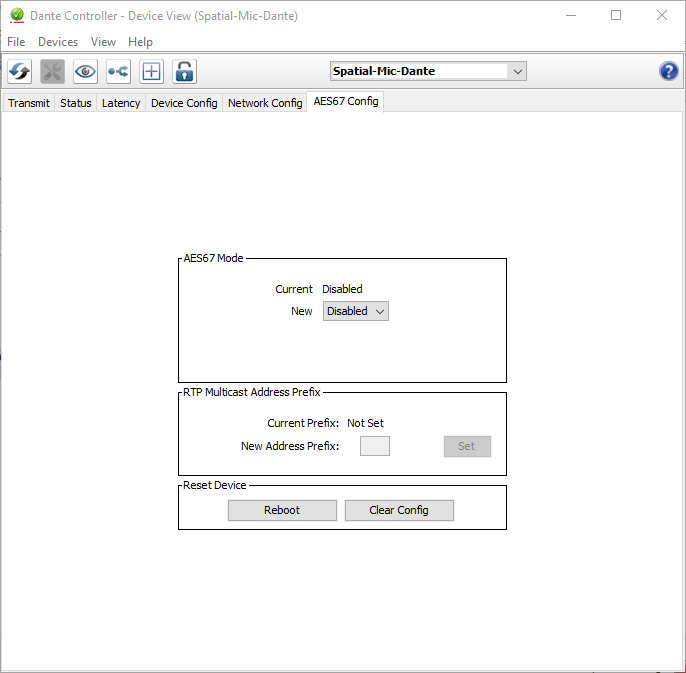This screenshot has height=673, width=686.
Task: Close the Dante Controller window
Action: click(x=662, y=15)
